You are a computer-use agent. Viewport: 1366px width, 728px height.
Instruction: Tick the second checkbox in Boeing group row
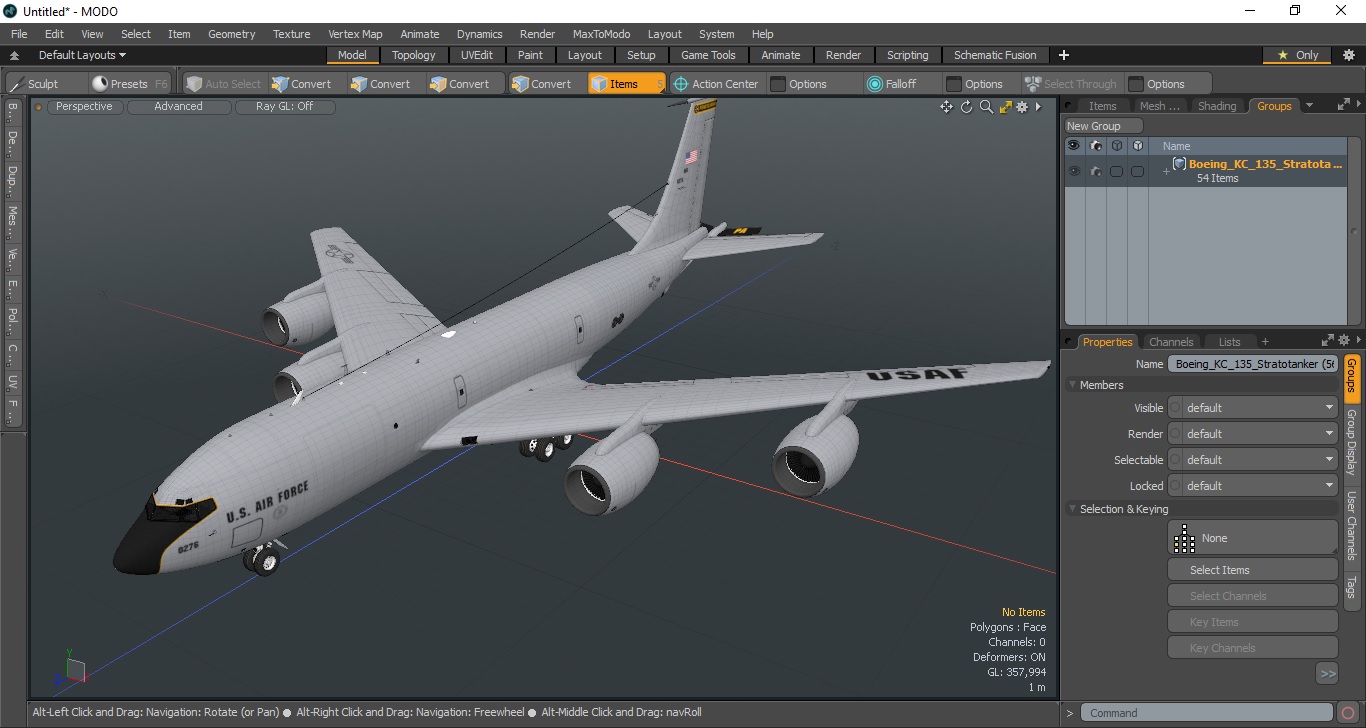click(1137, 171)
